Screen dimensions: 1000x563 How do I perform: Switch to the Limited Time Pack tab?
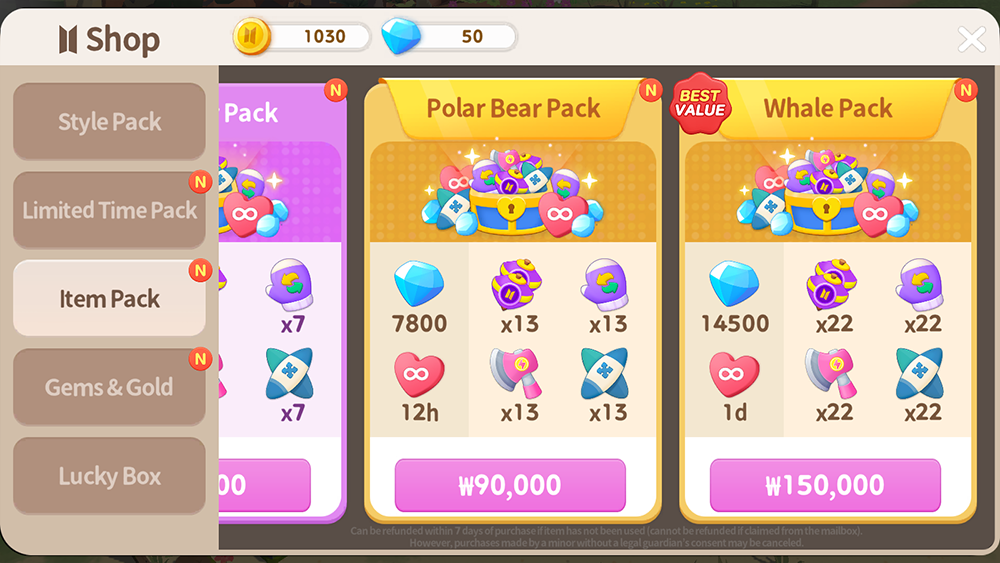(109, 210)
